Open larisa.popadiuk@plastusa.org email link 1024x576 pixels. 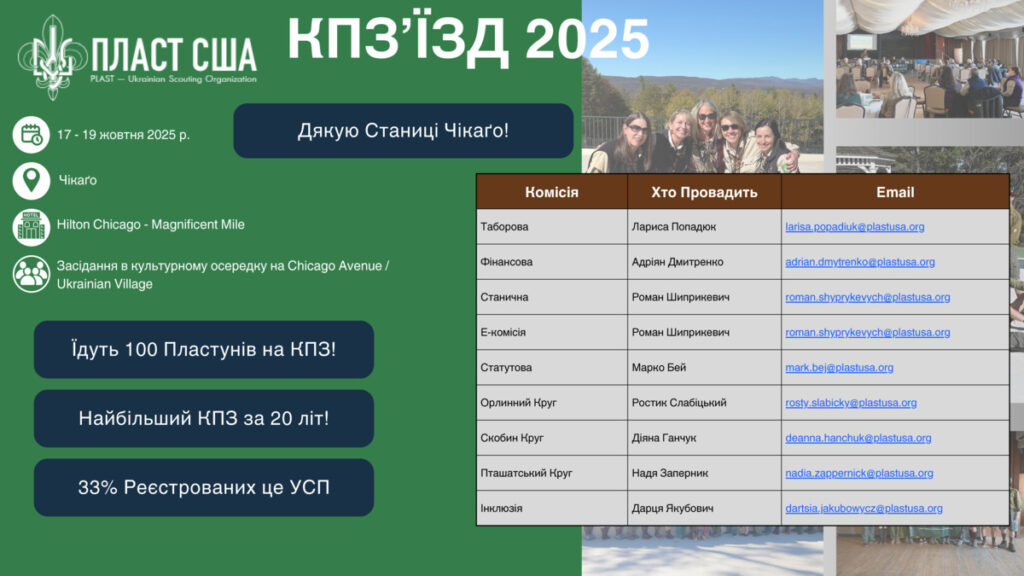(x=854, y=227)
